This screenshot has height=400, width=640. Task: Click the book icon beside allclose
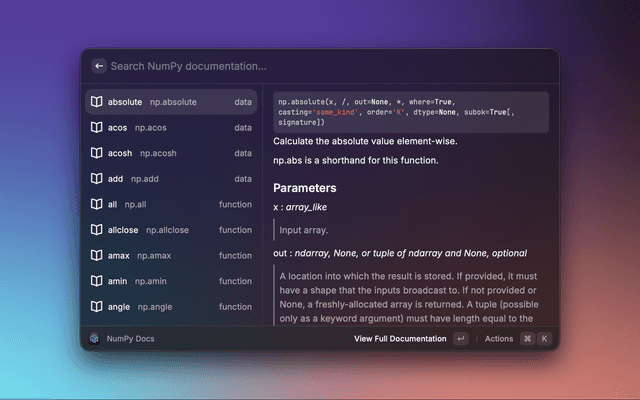point(96,230)
